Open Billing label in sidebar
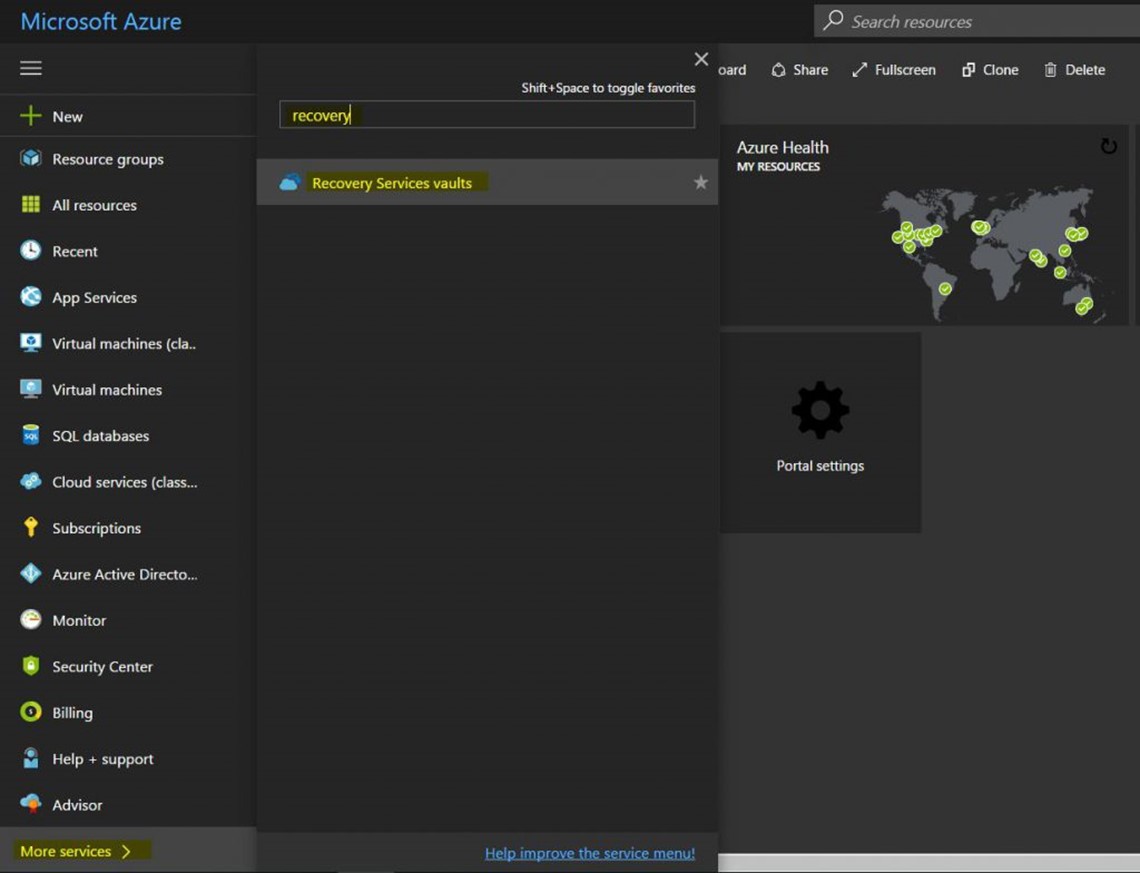1140x873 pixels. click(72, 712)
